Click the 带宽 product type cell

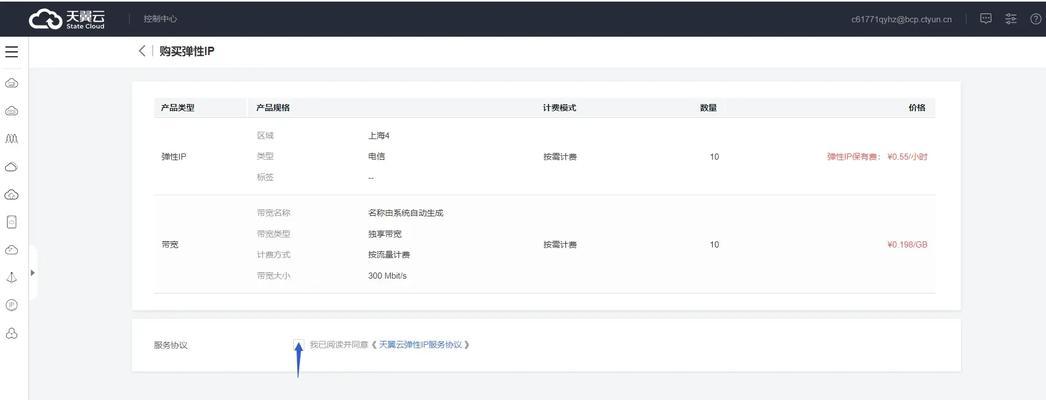click(x=169, y=245)
